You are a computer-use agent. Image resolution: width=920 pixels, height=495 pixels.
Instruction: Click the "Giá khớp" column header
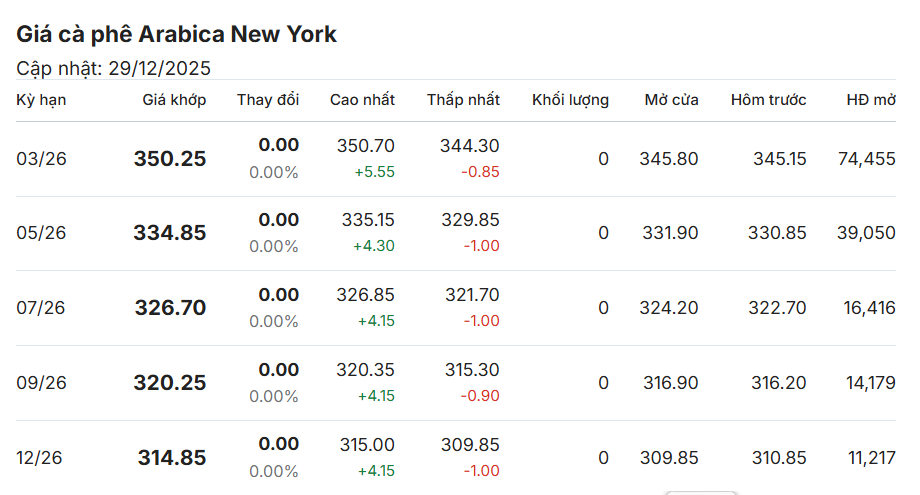coord(174,100)
